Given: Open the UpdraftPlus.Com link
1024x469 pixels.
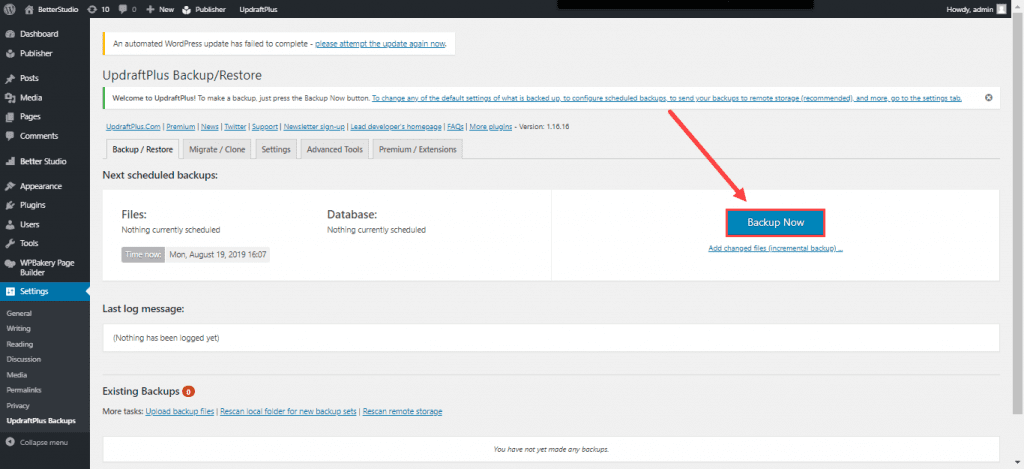Looking at the screenshot, I should [x=134, y=127].
